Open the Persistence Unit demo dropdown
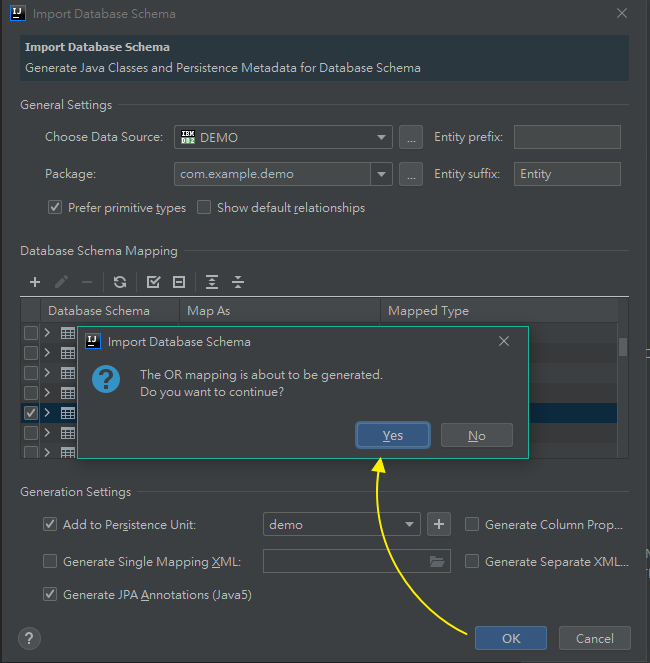This screenshot has width=650, height=663. coord(410,524)
